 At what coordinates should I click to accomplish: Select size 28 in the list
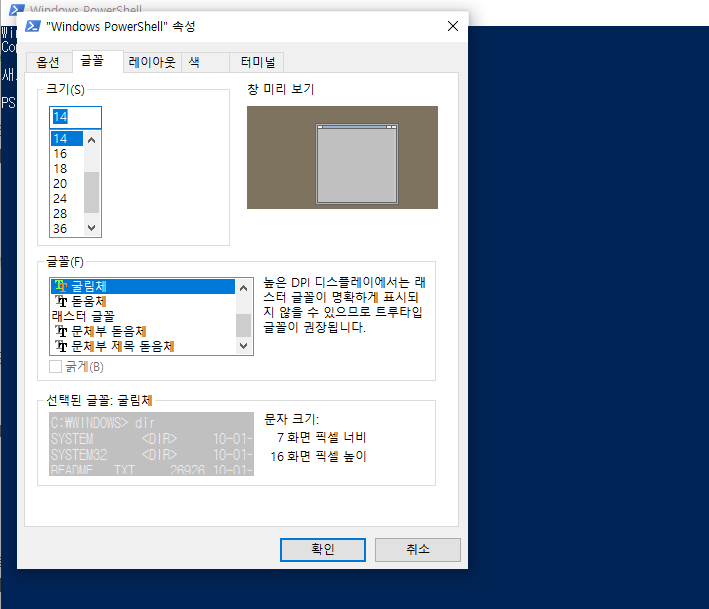click(67, 213)
